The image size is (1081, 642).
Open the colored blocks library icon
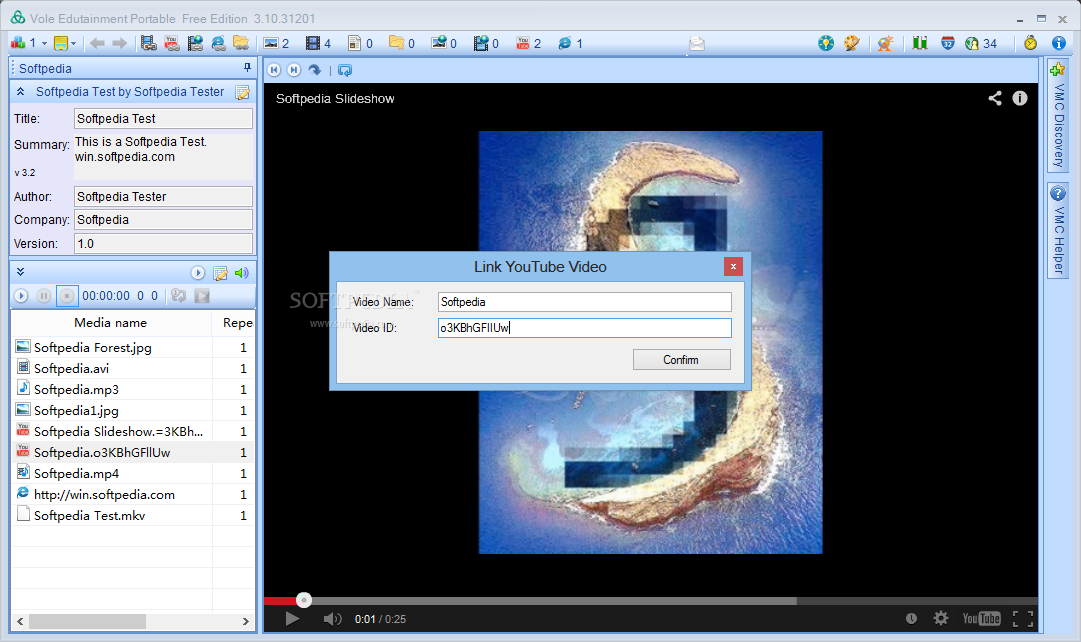point(18,43)
